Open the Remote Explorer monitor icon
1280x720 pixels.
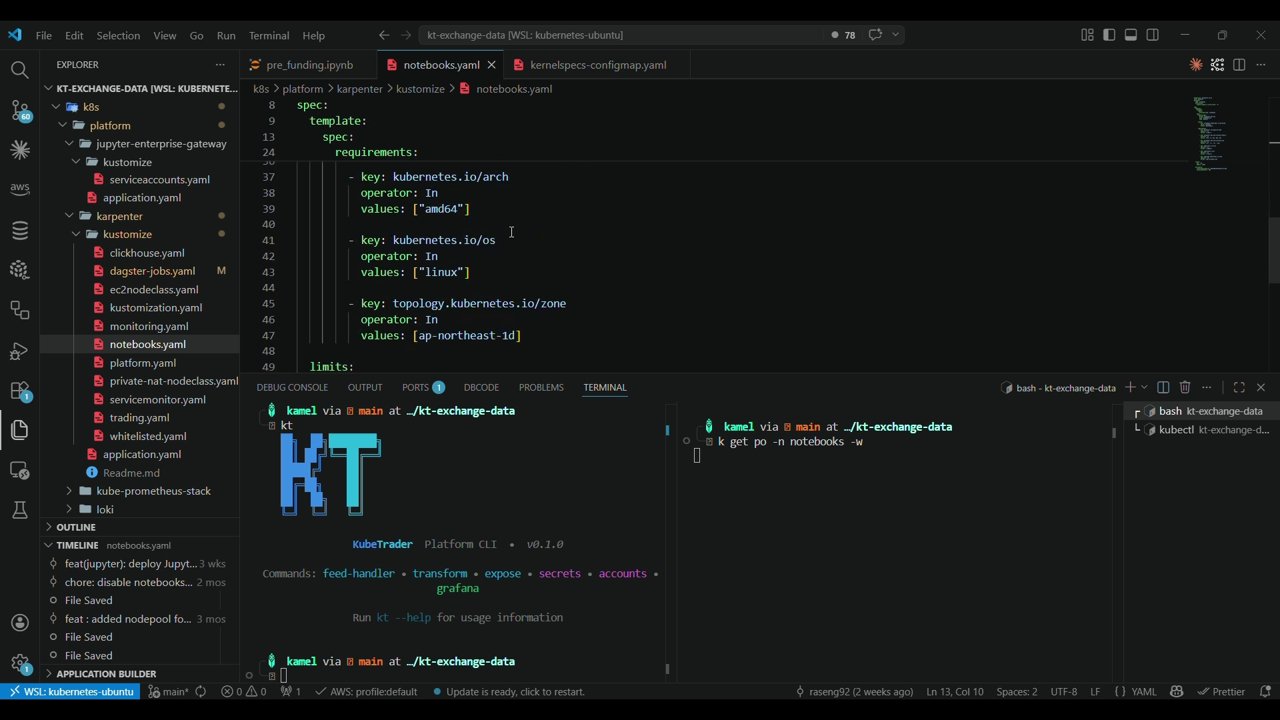coord(19,470)
